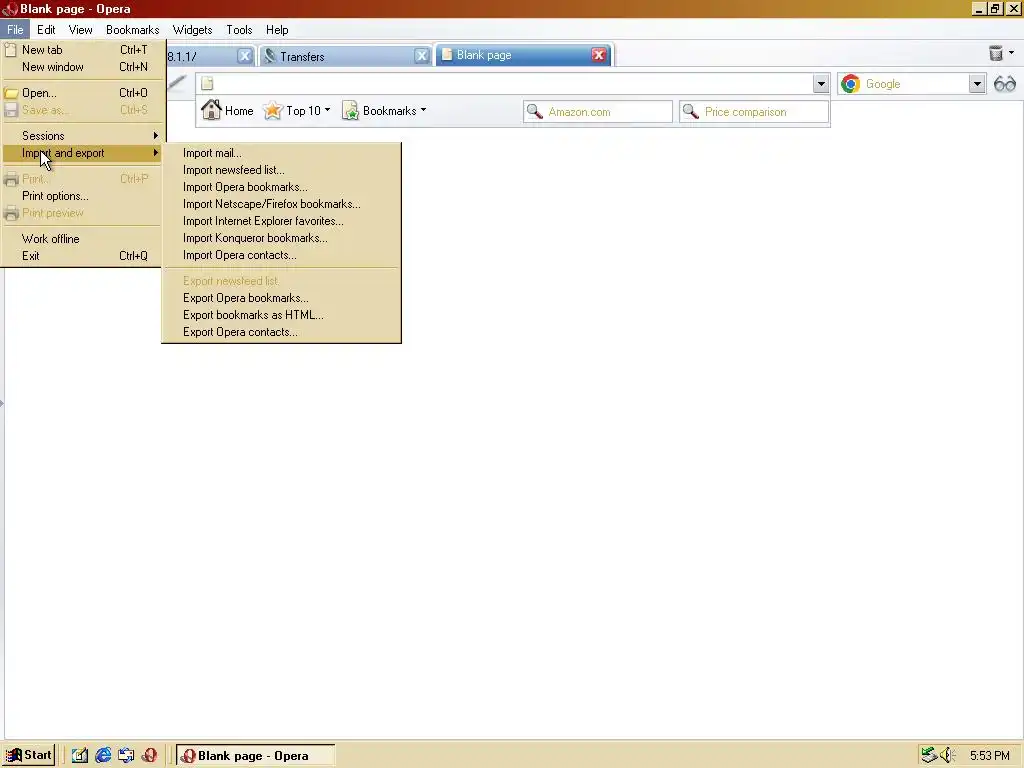Select Import newsfeed list... option

281,170
